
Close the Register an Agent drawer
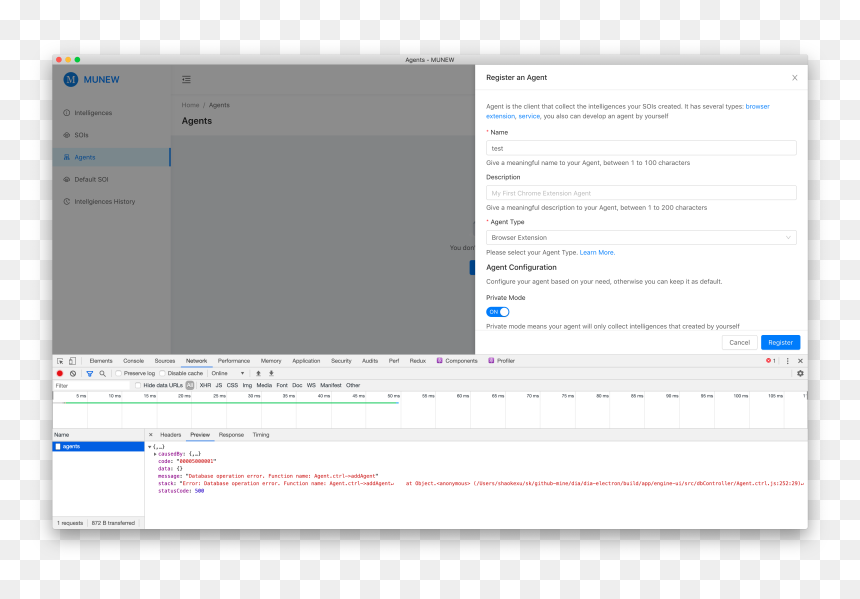tap(795, 78)
